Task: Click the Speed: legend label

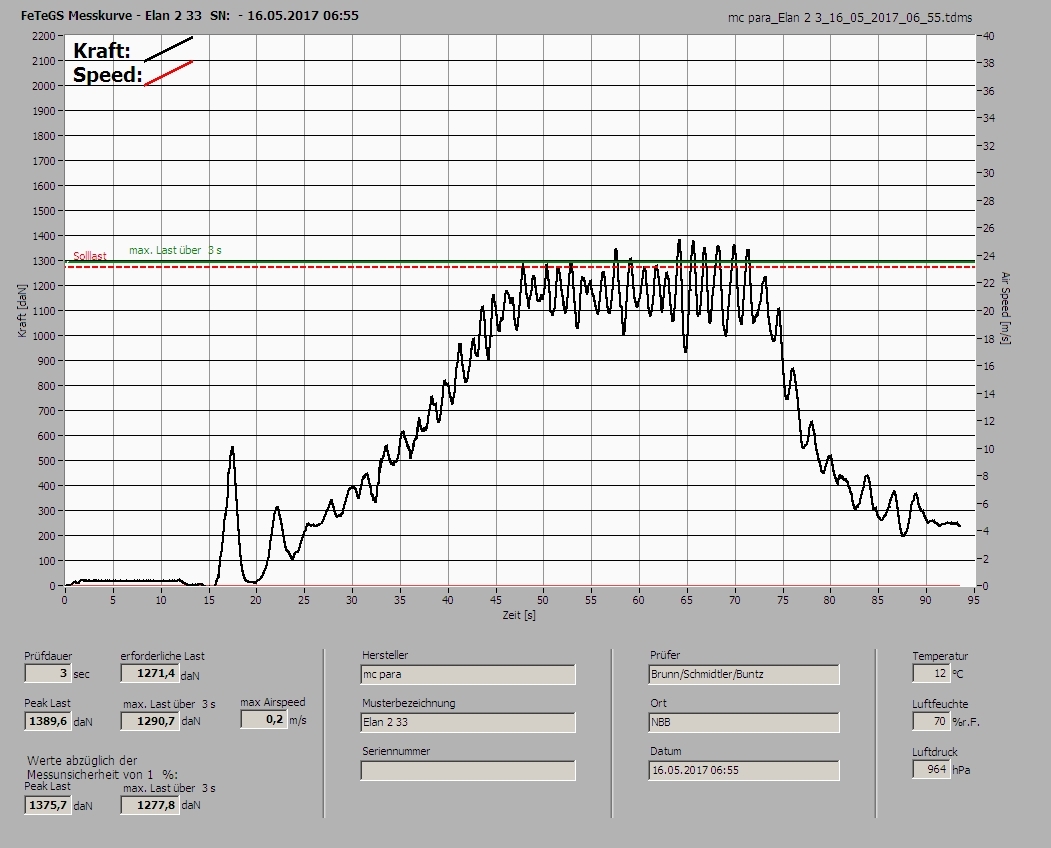Action: [108, 74]
